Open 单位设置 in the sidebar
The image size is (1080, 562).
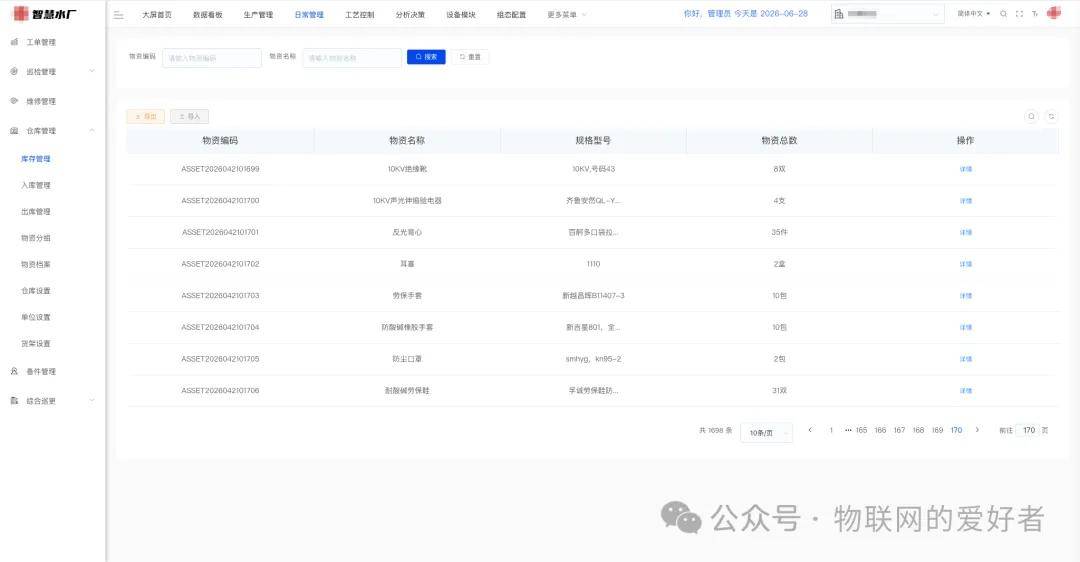coord(35,317)
